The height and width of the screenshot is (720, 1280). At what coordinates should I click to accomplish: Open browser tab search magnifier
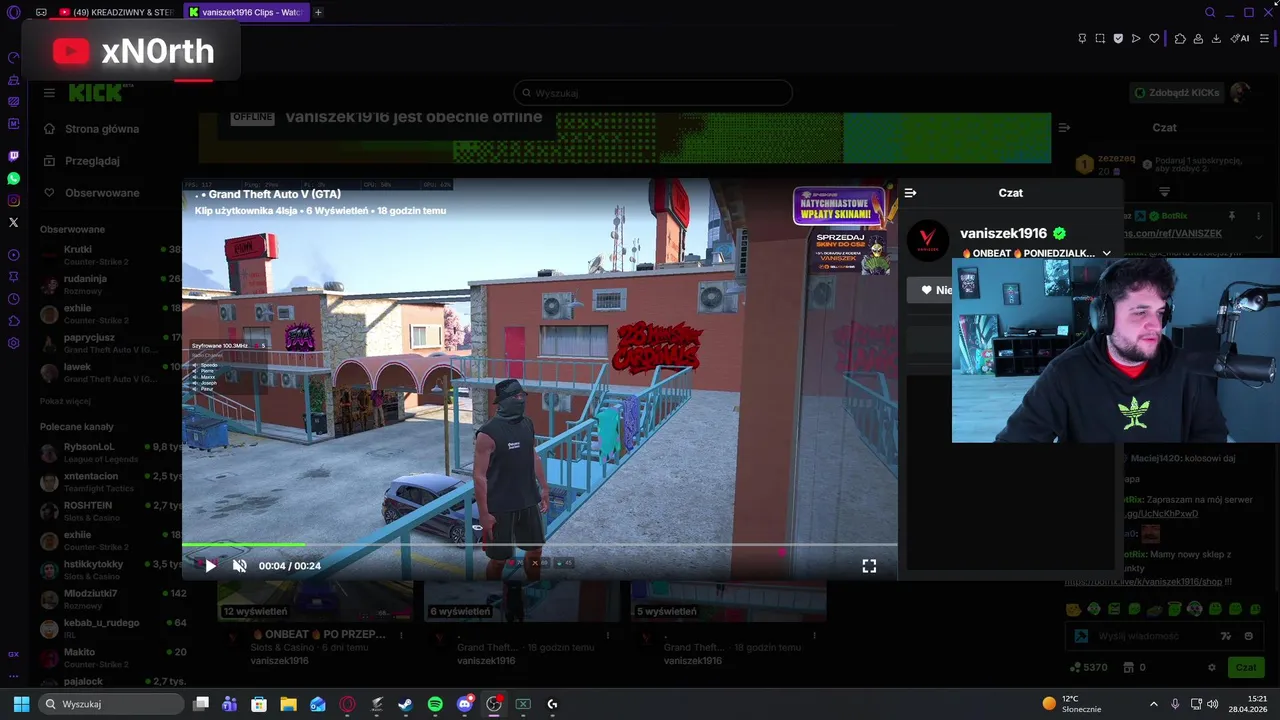coord(1210,13)
